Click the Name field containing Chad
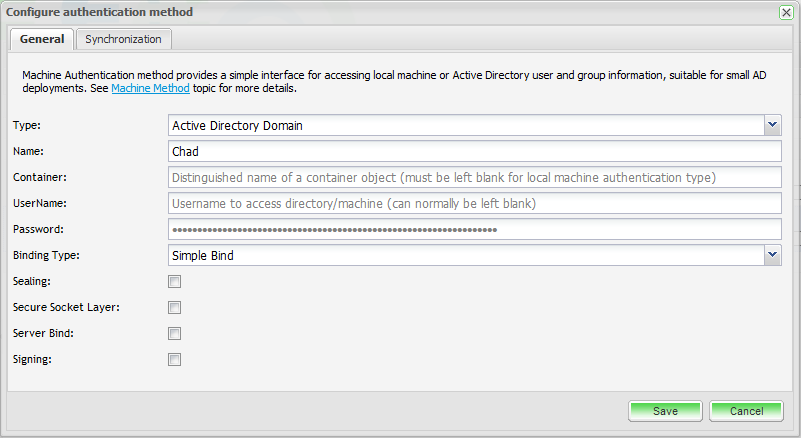 (x=474, y=151)
